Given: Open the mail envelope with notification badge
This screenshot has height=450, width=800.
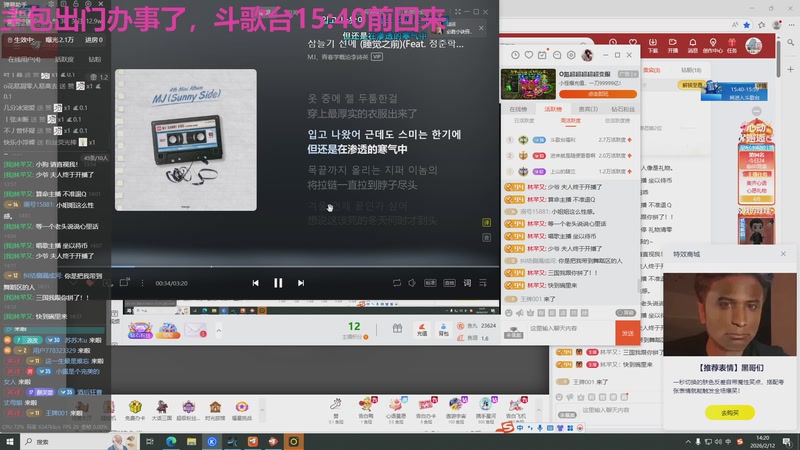Looking at the screenshot, I should coord(195,331).
